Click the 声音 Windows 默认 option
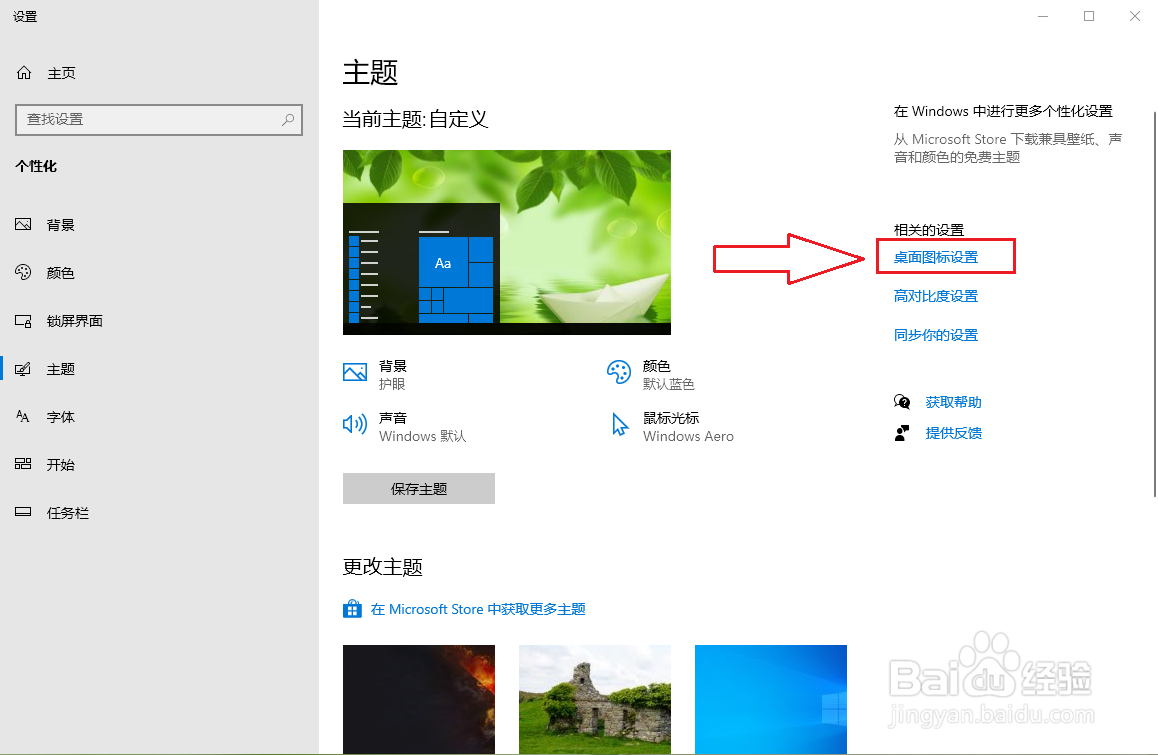Screen dimensions: 1158x755 pos(405,426)
